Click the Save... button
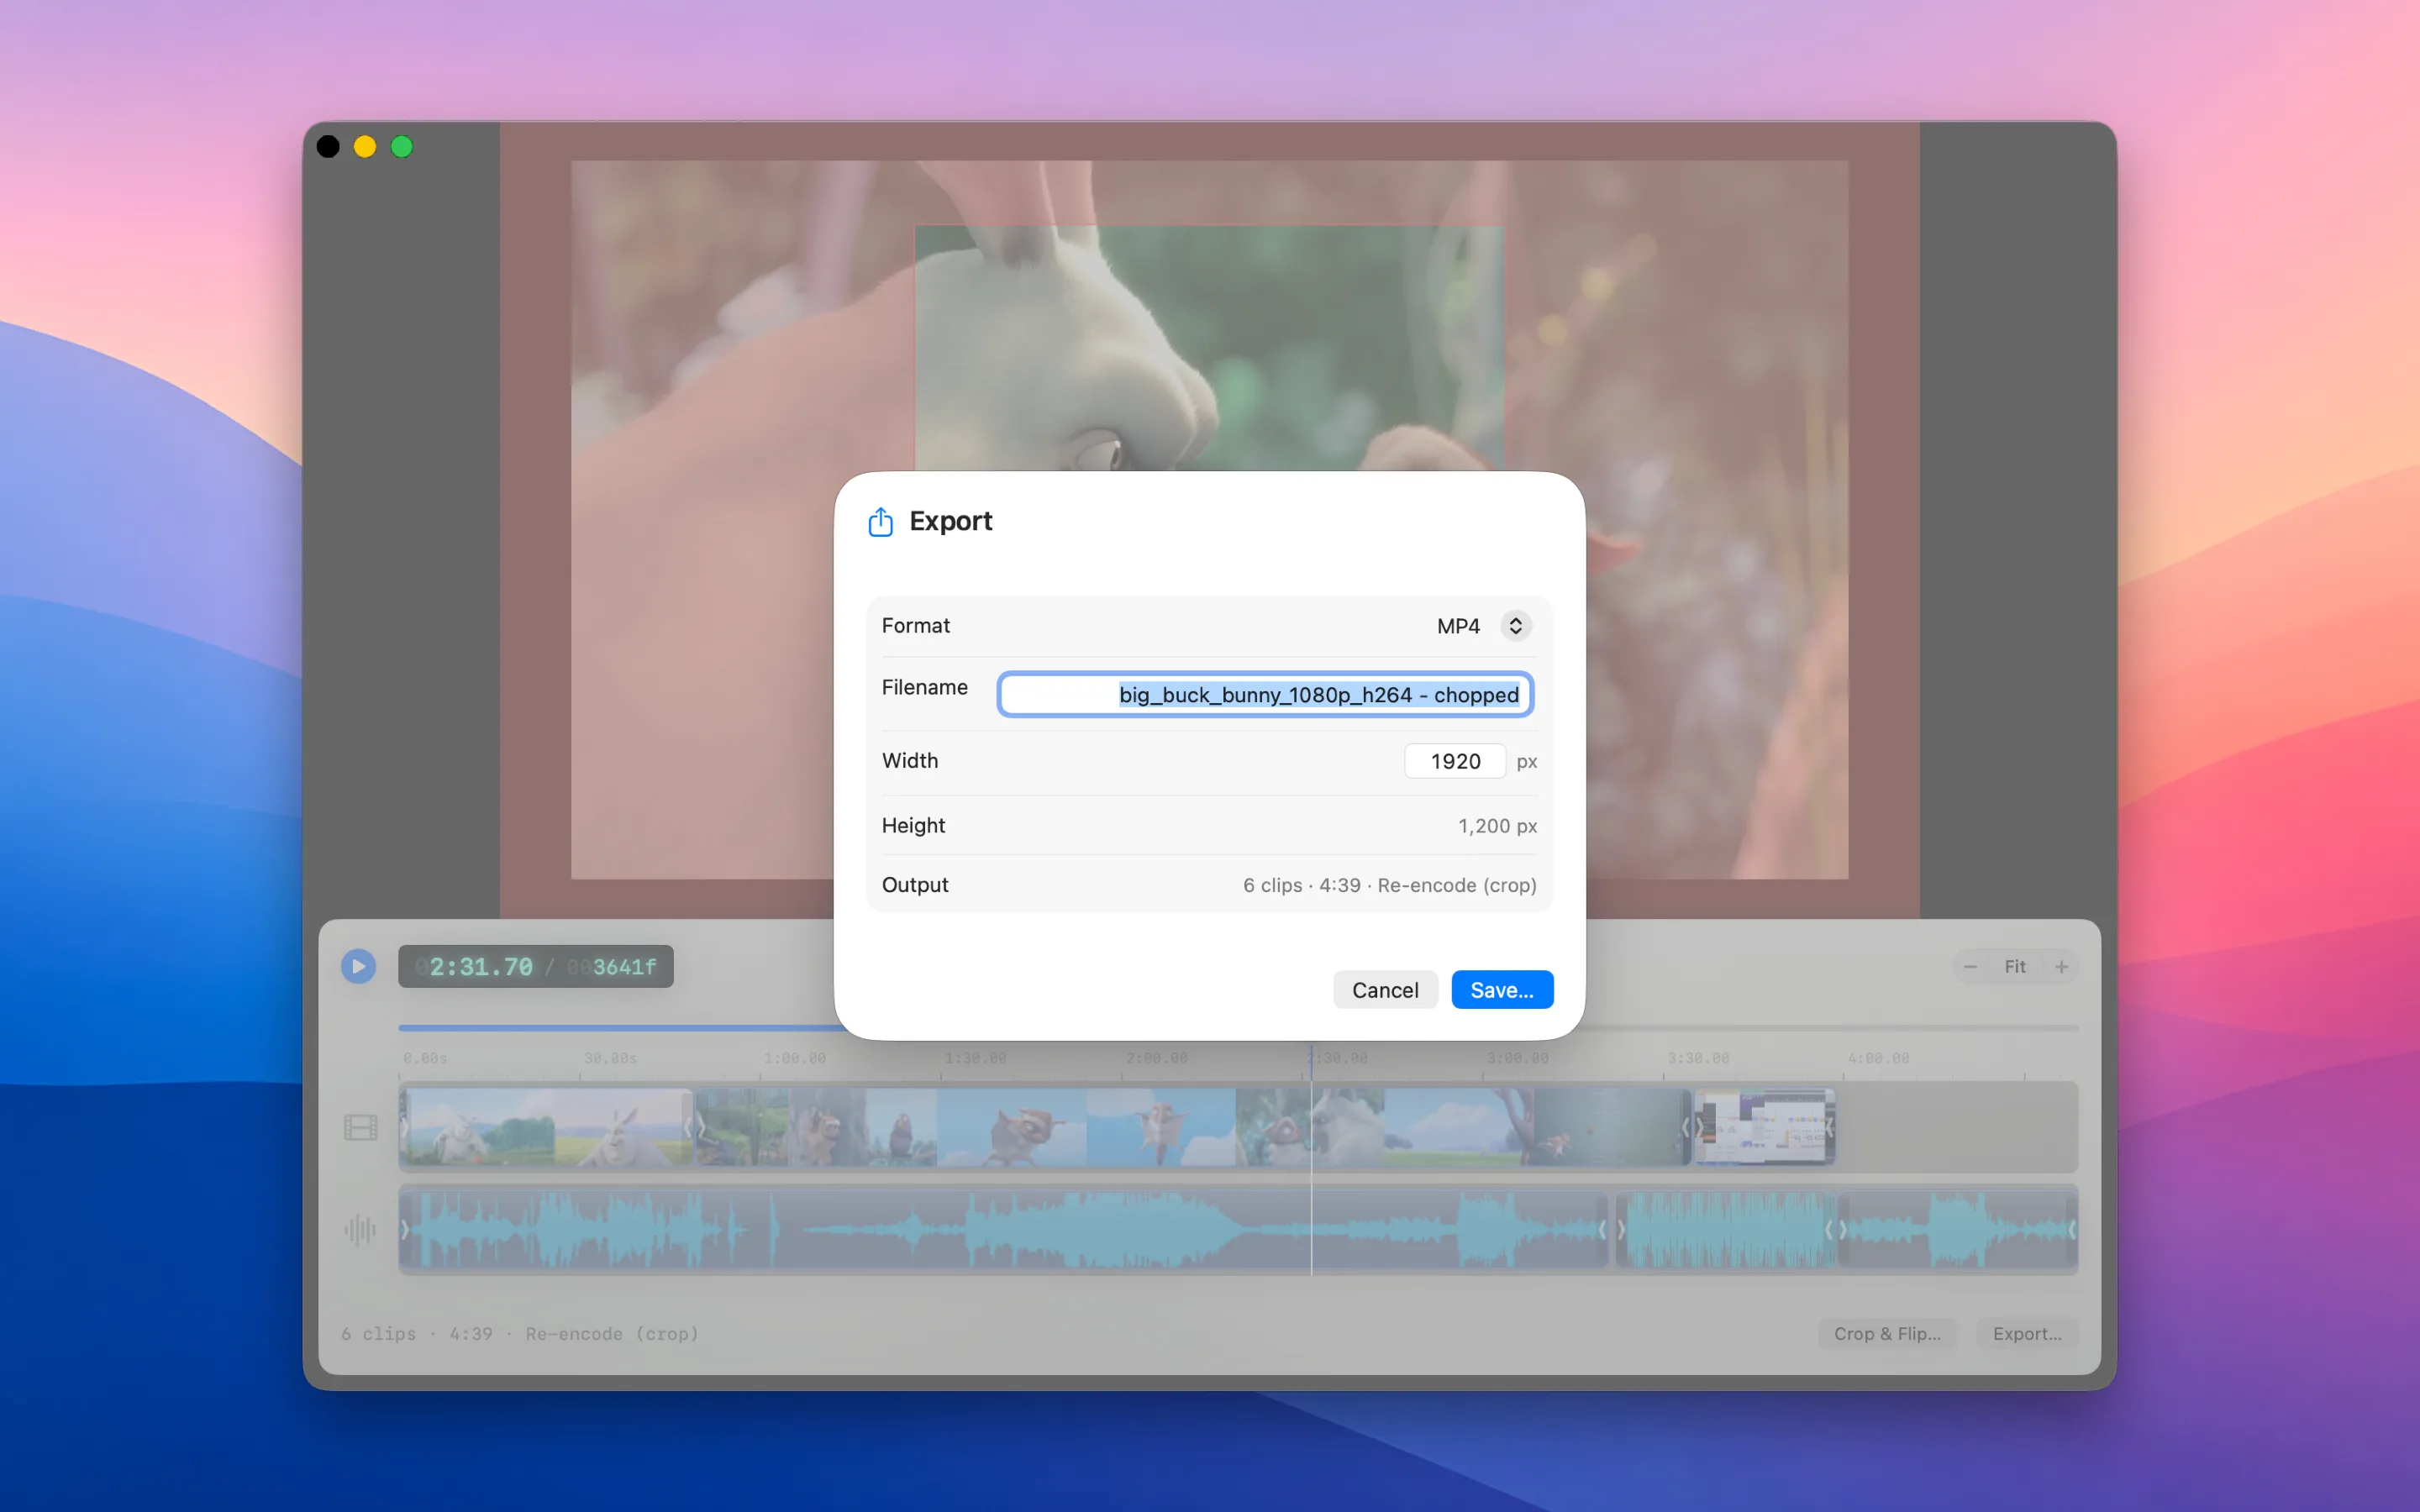 (x=1501, y=989)
